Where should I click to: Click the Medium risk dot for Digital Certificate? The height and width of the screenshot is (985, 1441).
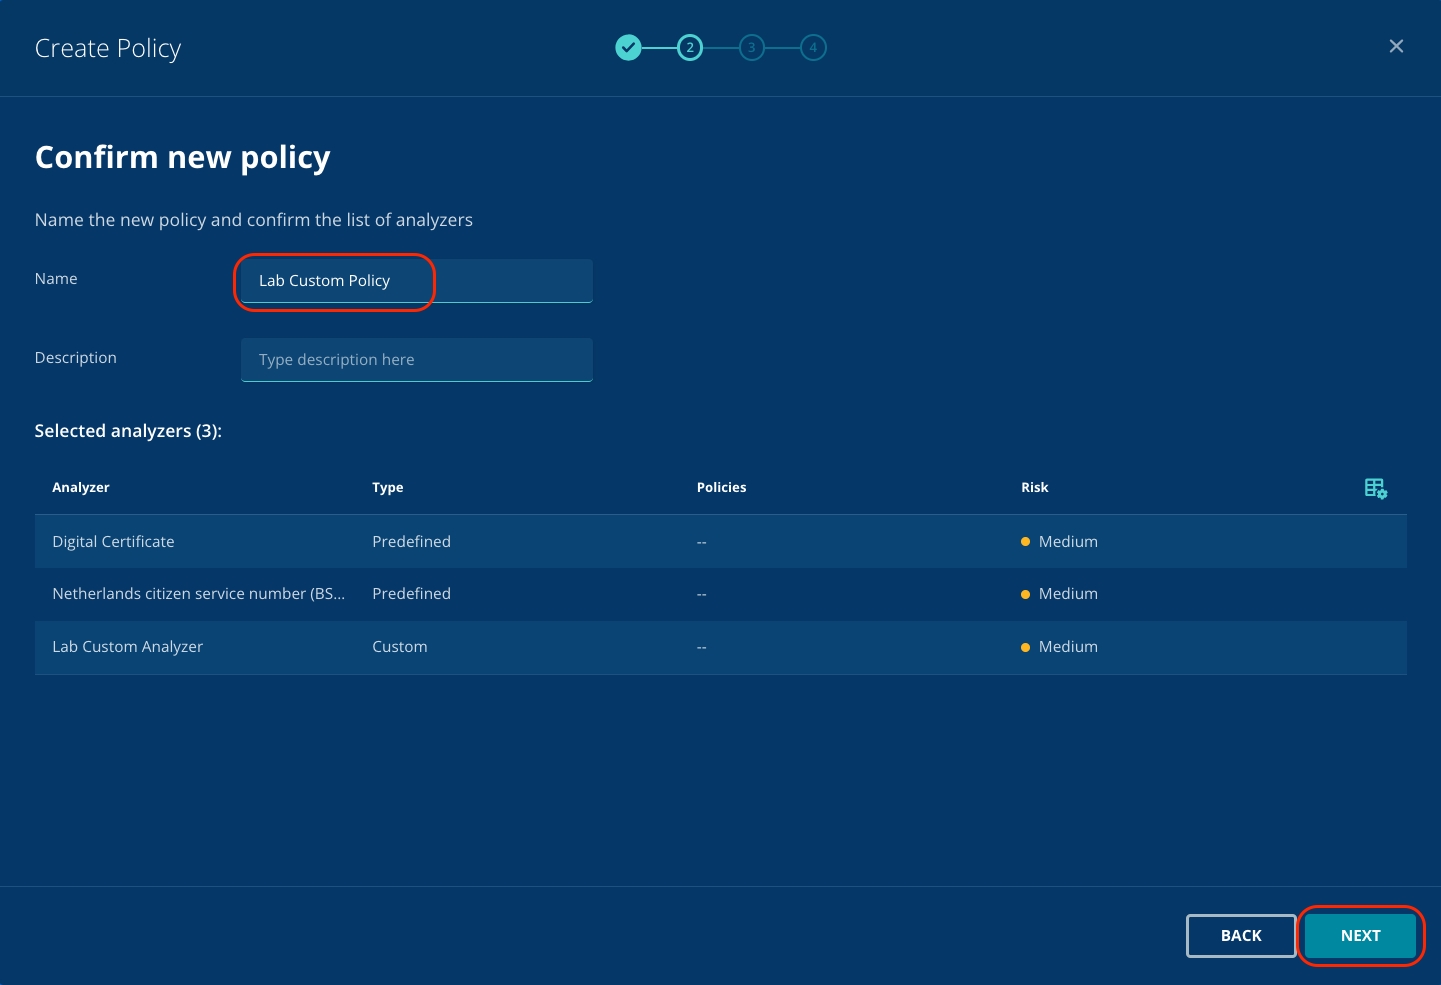coord(1025,542)
